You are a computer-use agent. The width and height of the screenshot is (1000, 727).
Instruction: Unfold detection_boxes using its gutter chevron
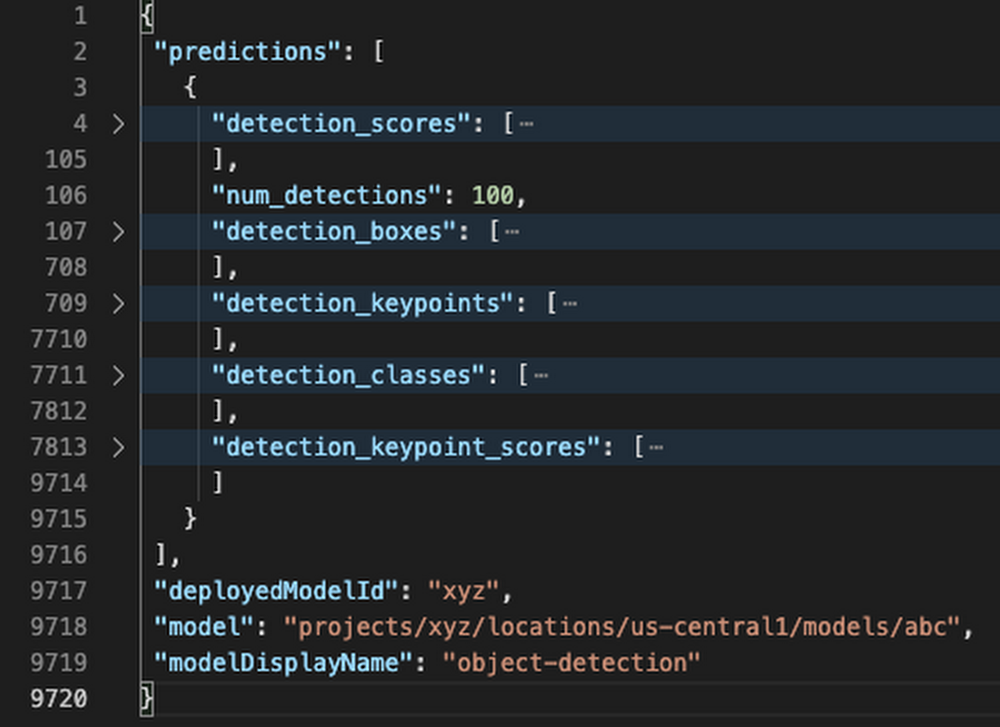pos(119,232)
